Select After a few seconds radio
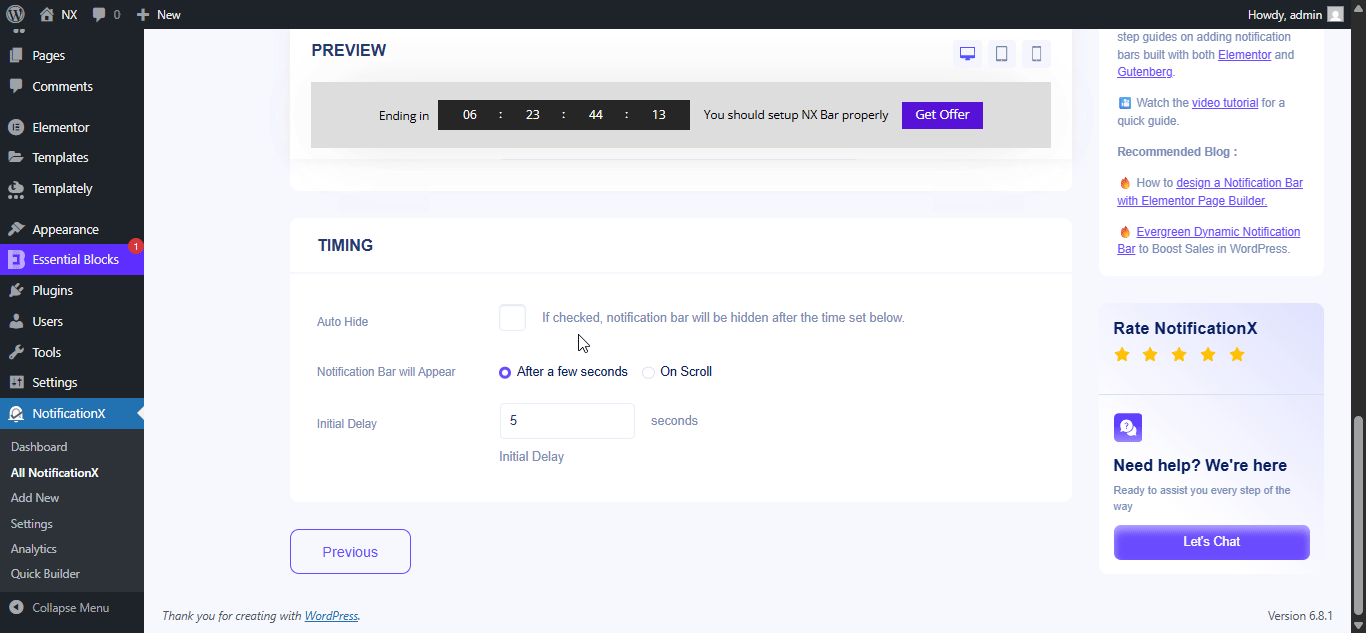 click(505, 372)
